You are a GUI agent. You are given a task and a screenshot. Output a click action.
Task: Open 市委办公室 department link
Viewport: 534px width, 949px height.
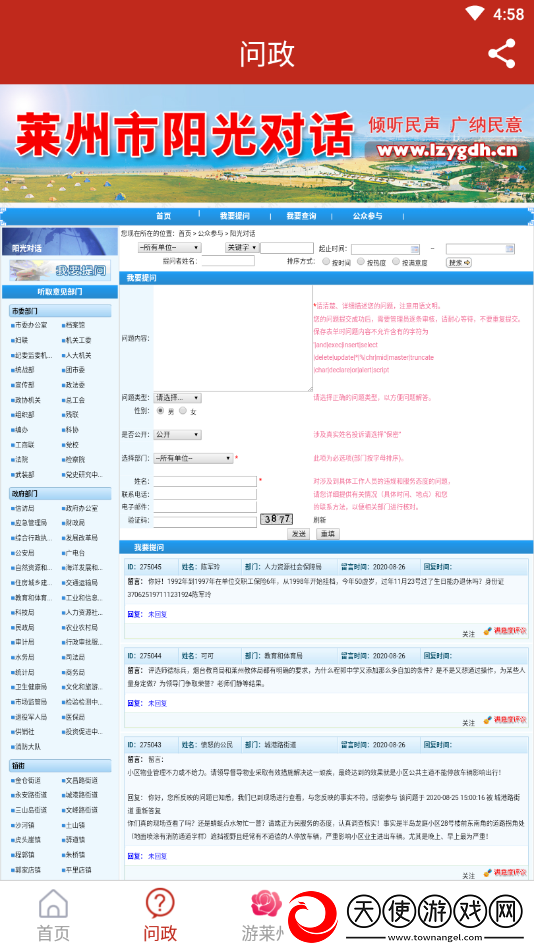click(30, 325)
